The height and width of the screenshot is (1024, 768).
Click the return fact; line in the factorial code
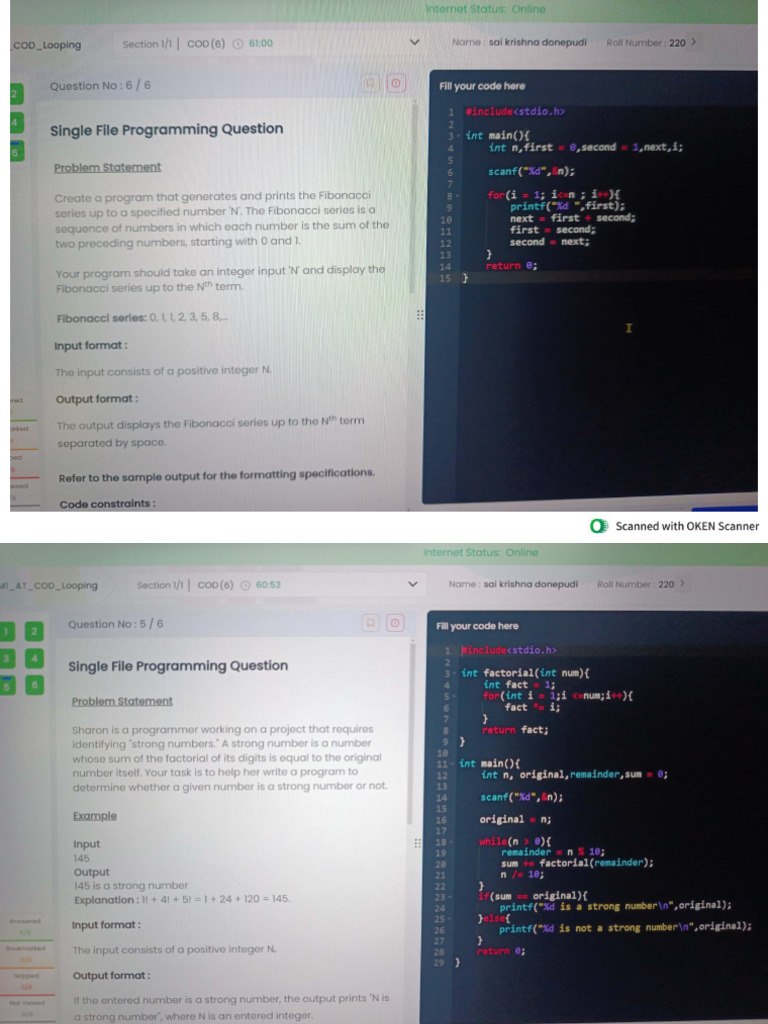pos(515,730)
